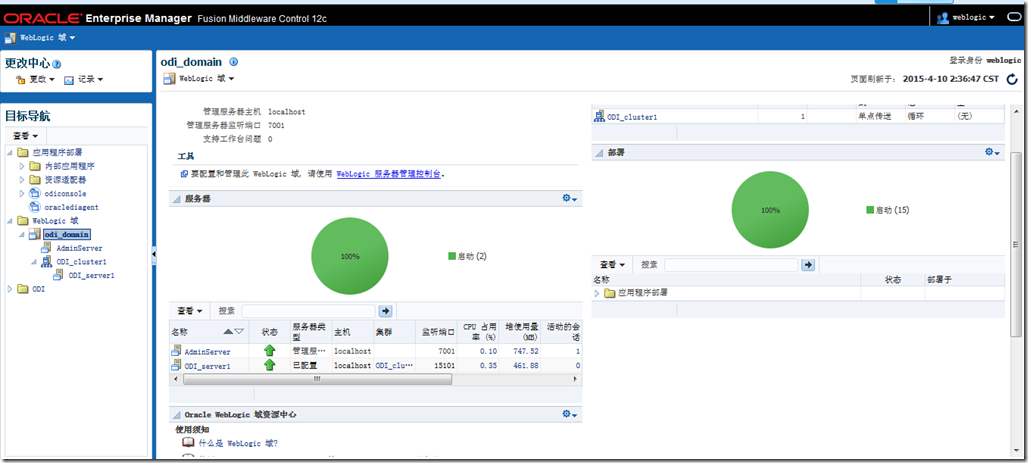Click the AdminServer server icon in tree
This screenshot has height=463, width=1028.
(46, 248)
